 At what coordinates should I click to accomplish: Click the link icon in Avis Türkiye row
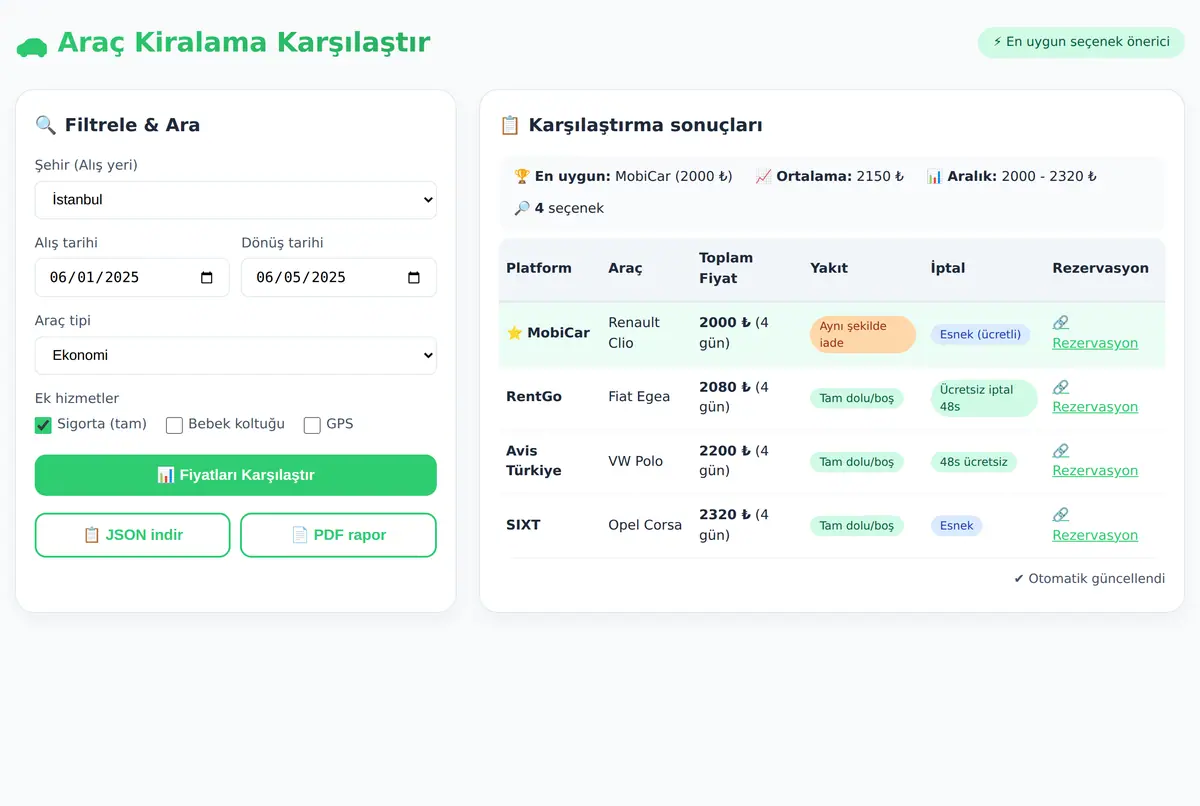pyautogui.click(x=1061, y=450)
